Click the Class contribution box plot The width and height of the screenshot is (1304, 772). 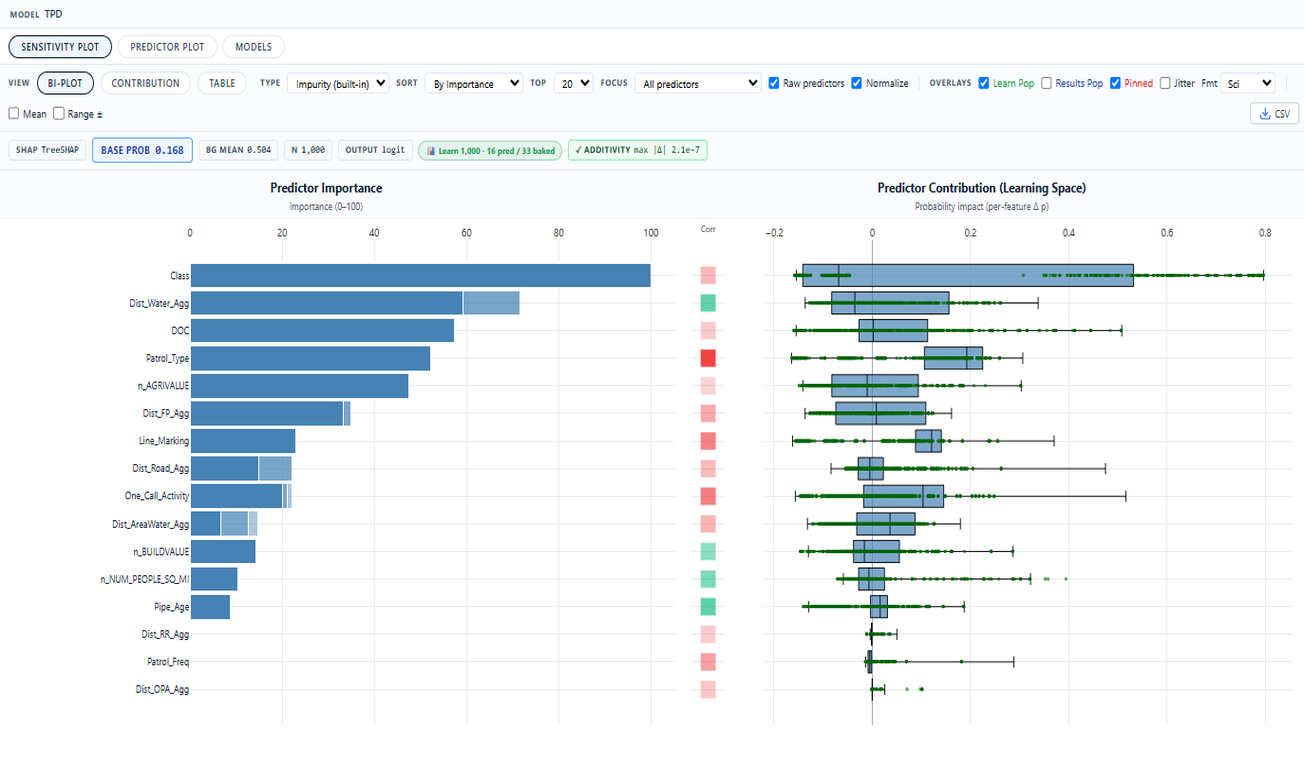(x=967, y=275)
